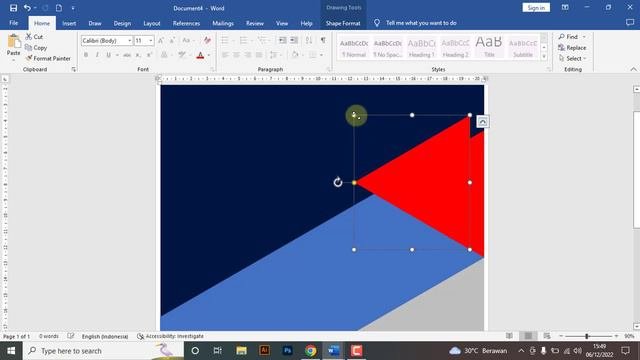Select the Format Painter tool
Screen dimensions: 640x360
(48, 58)
